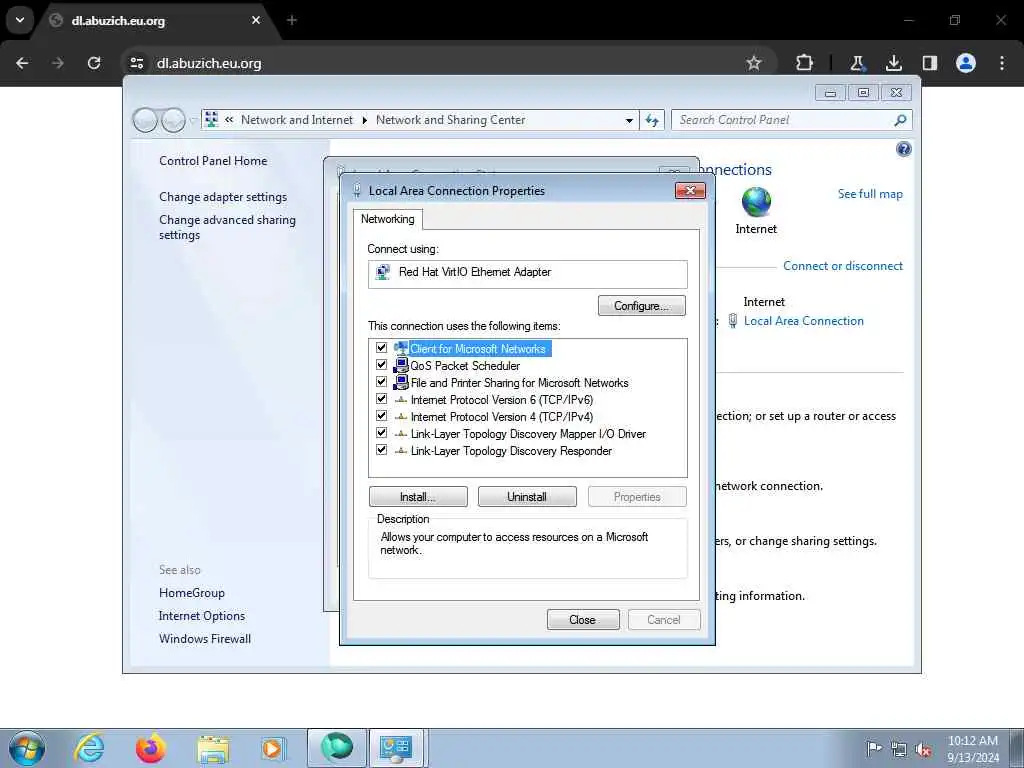
Task: Select QoS Packet Scheduler row
Action: coord(465,366)
